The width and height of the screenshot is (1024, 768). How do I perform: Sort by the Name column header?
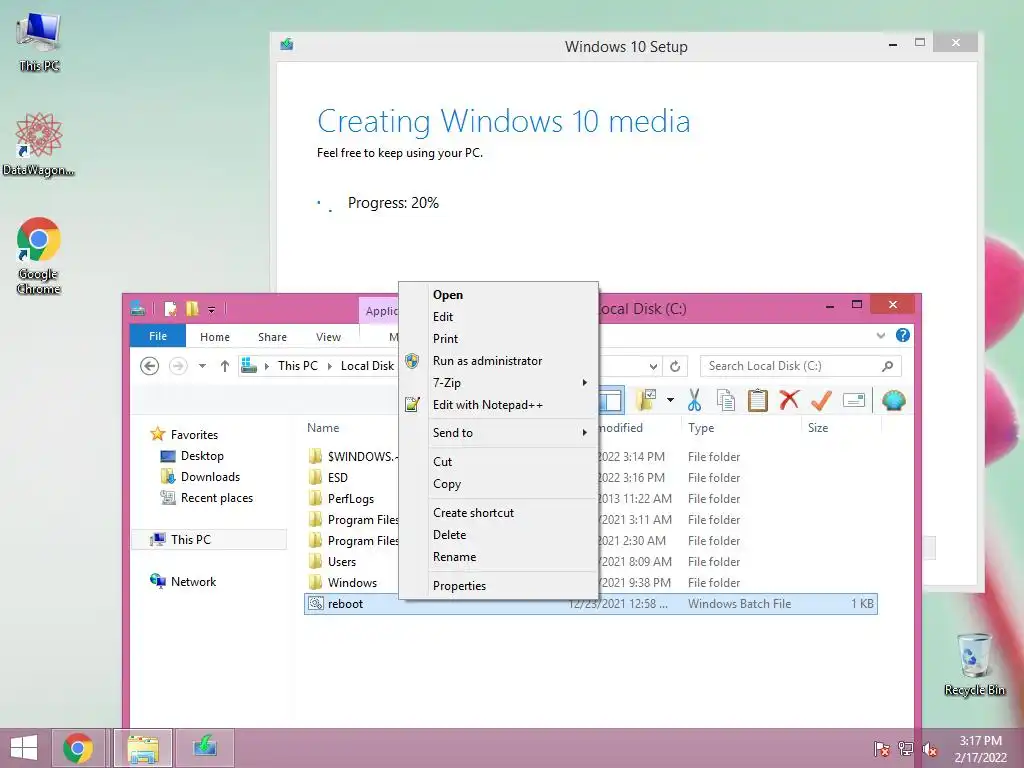pyautogui.click(x=323, y=428)
